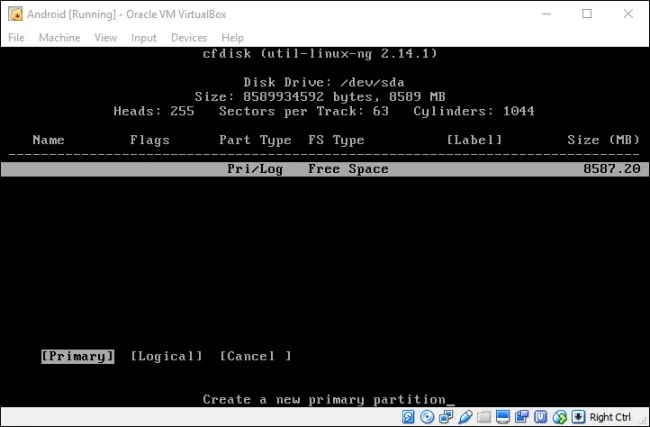Click the 'Flags' column header
The image size is (650, 427).
click(x=150, y=140)
